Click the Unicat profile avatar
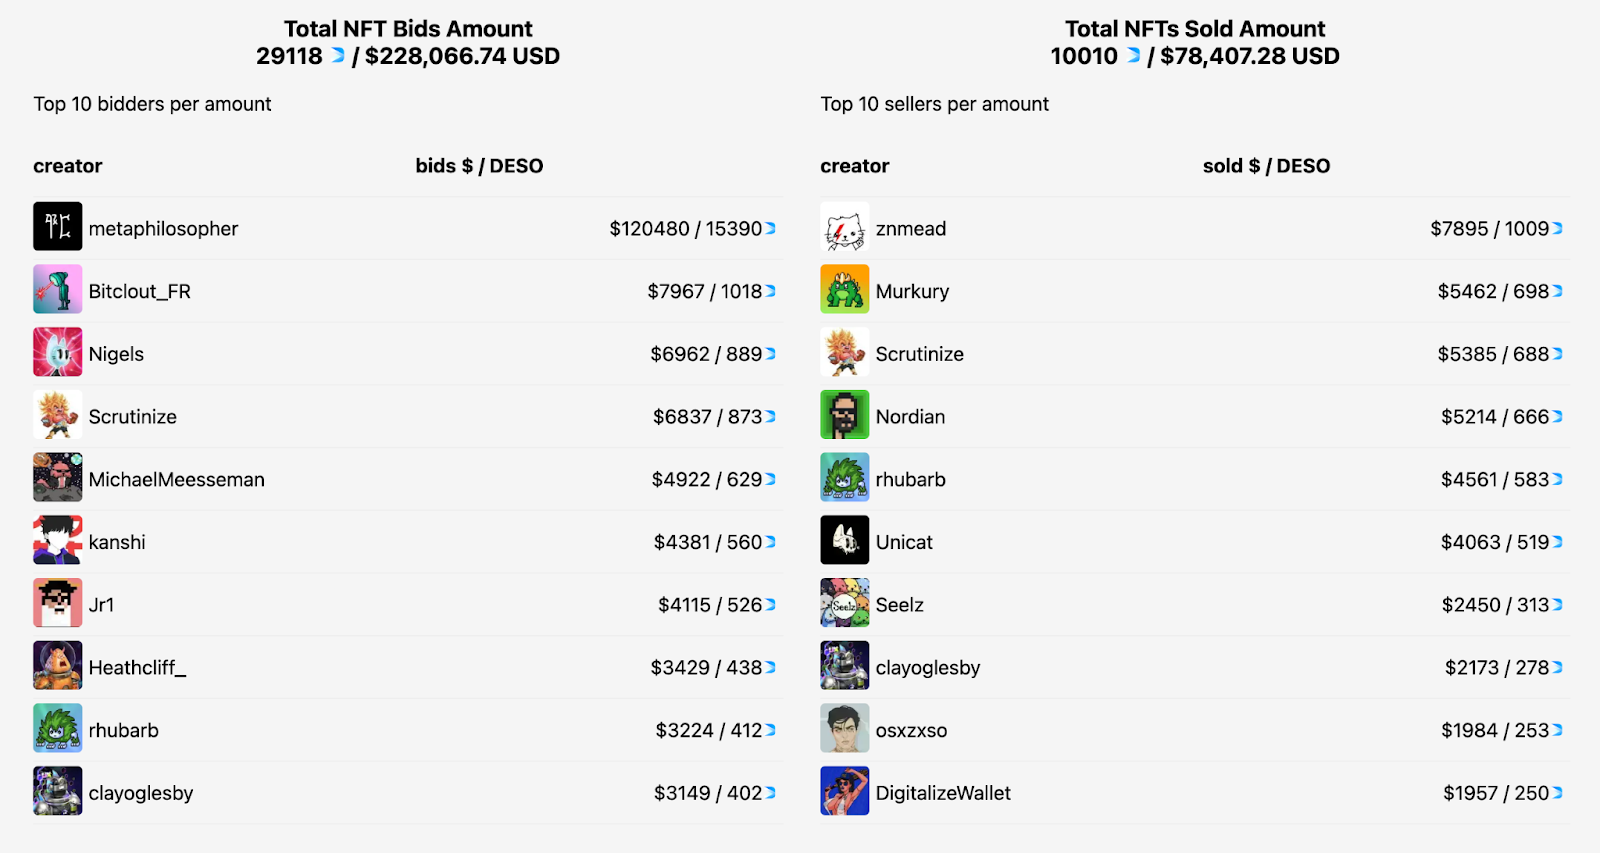 (844, 541)
